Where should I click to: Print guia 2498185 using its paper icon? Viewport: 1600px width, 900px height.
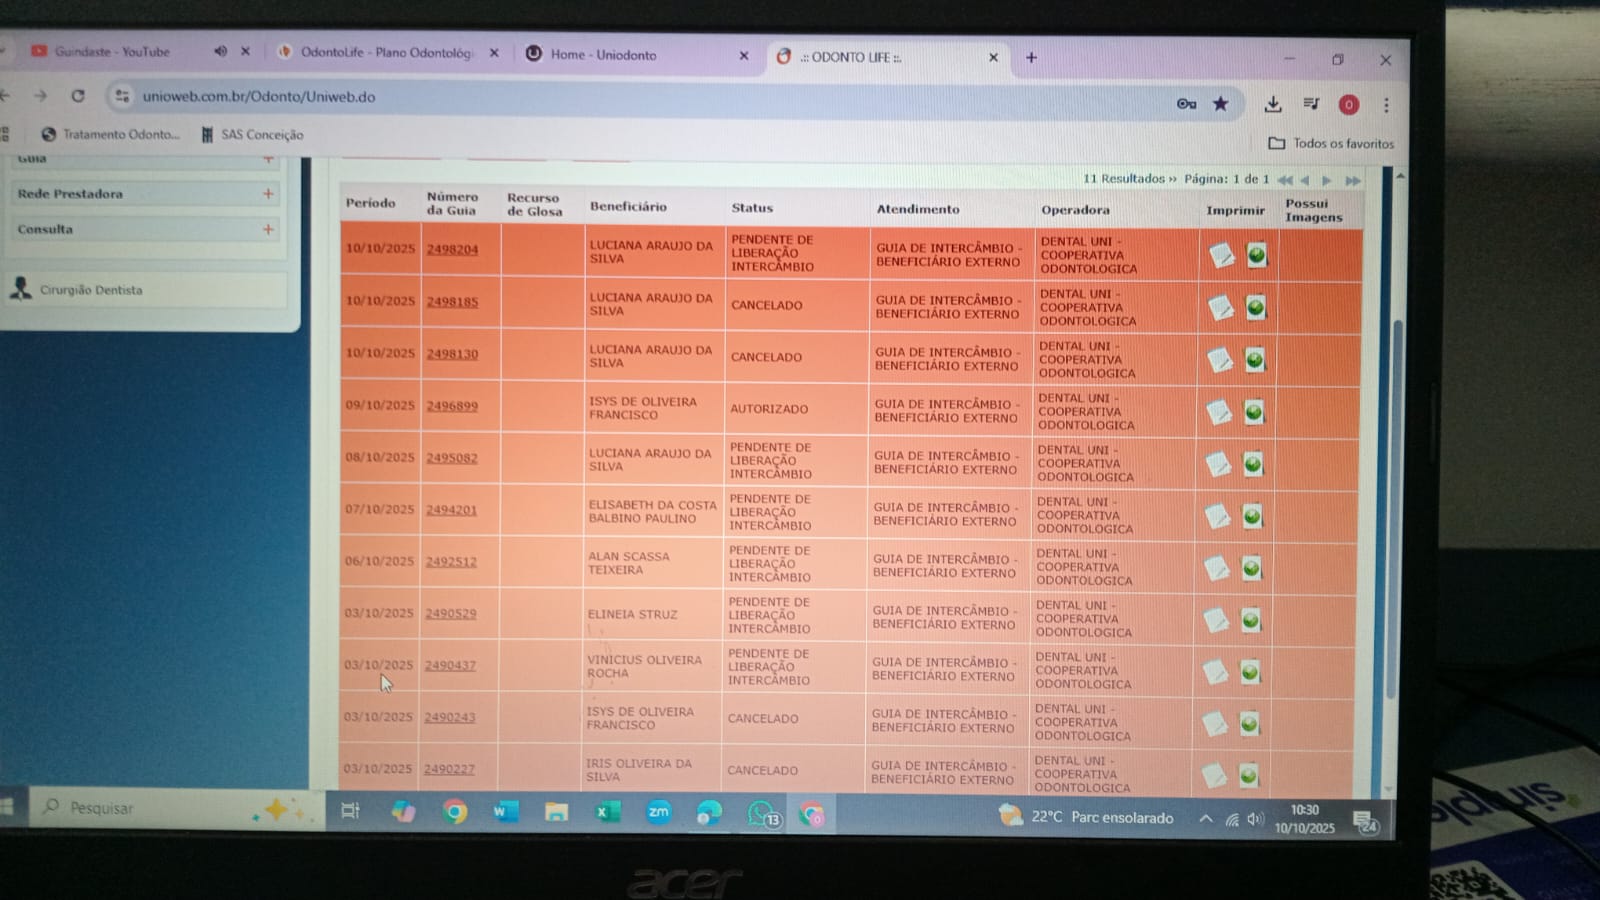tap(1221, 307)
